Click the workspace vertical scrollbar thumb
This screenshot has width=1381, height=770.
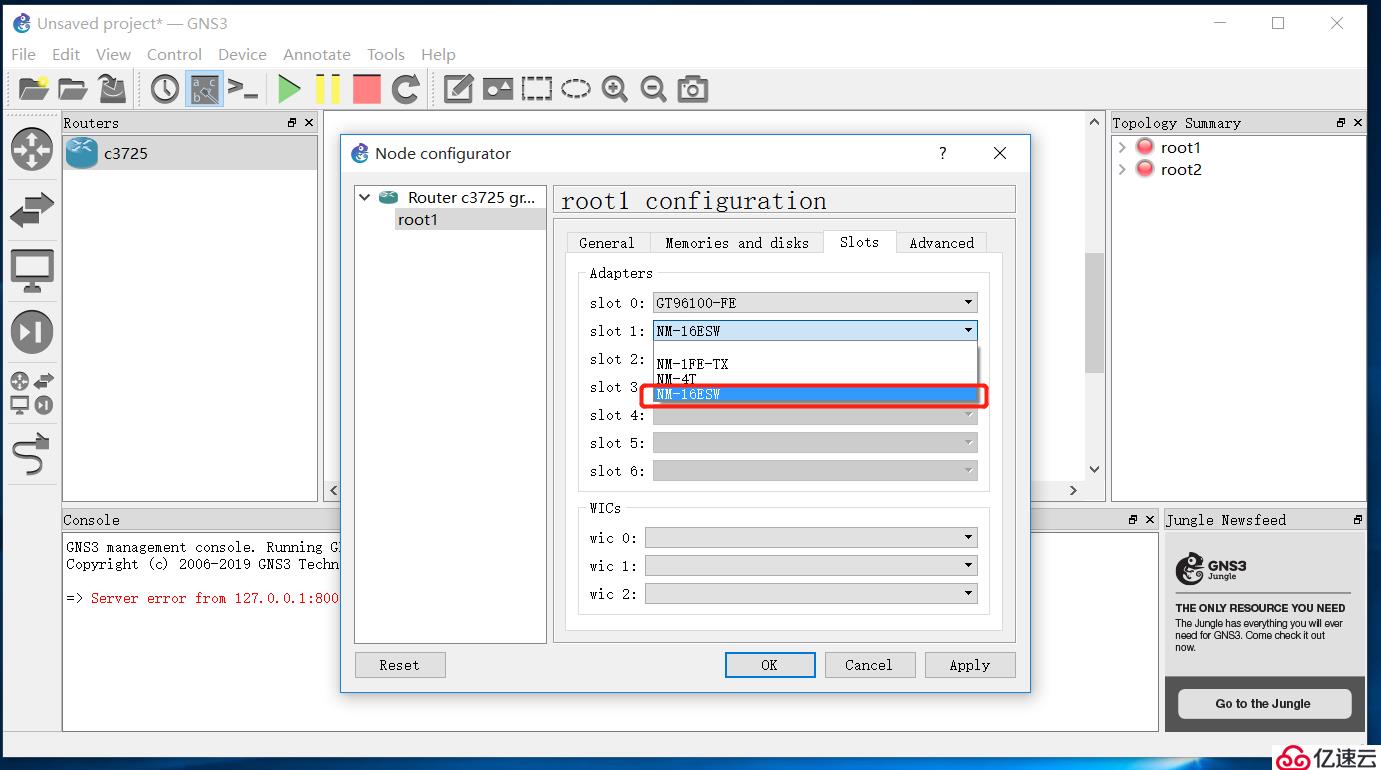[1094, 313]
